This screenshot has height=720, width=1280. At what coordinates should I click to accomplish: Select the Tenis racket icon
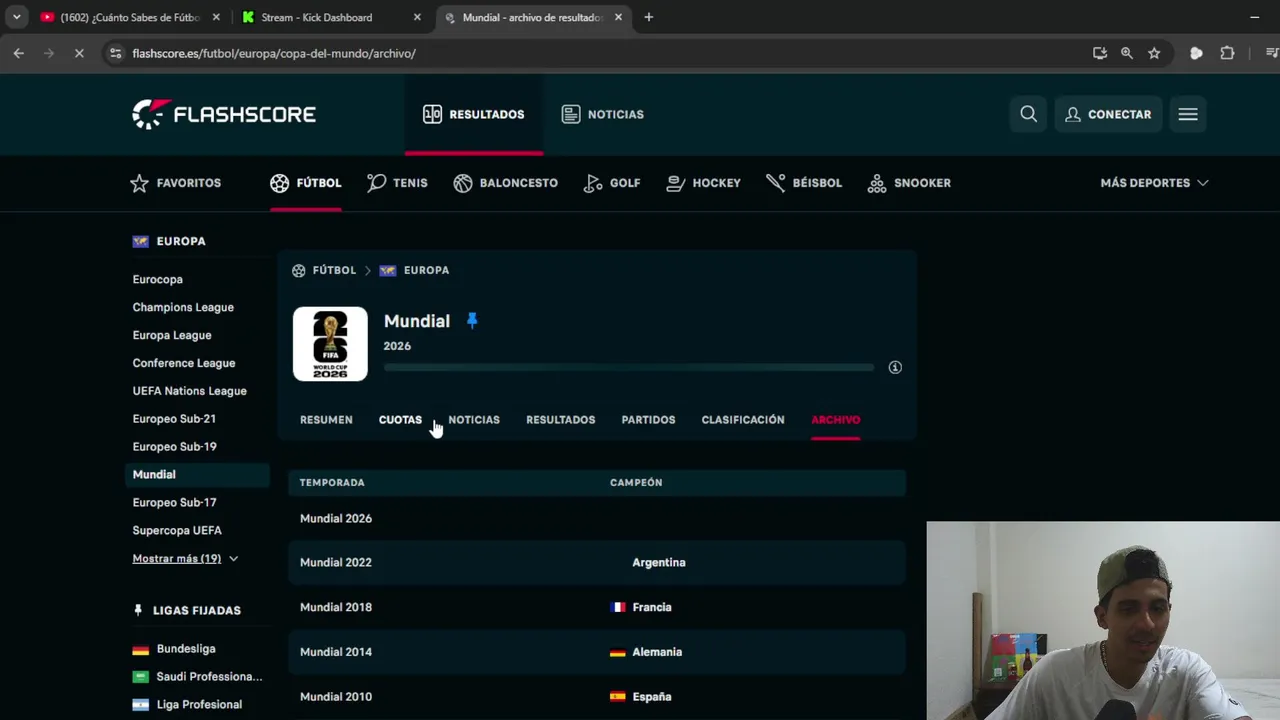(376, 183)
